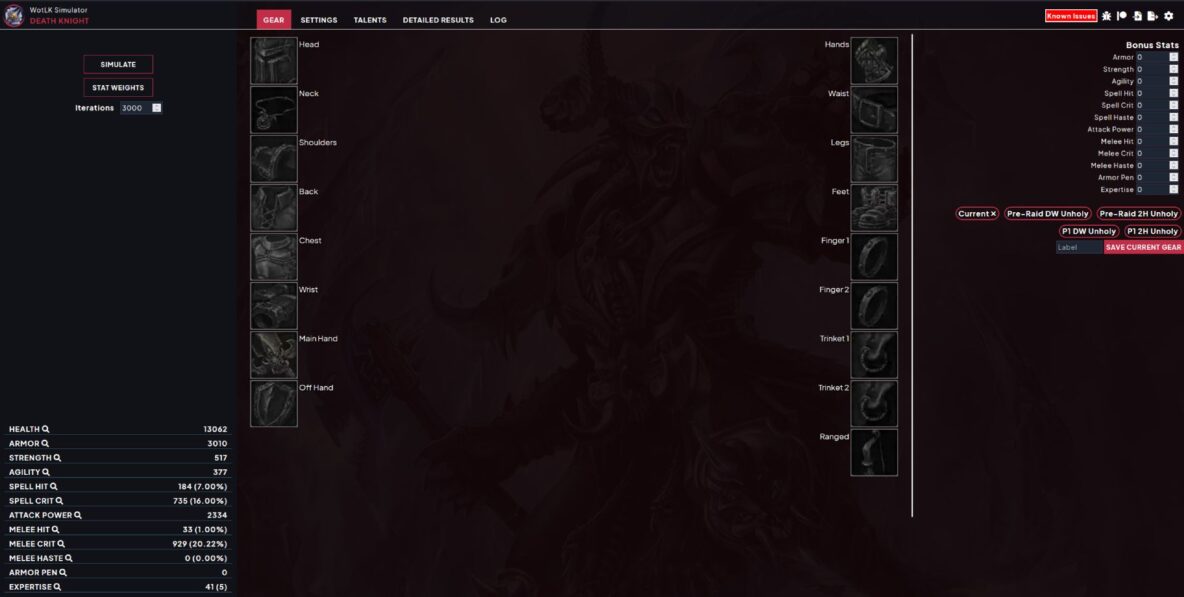Open the DETAILED RESULTS tab
The height and width of the screenshot is (597, 1184).
click(x=438, y=19)
